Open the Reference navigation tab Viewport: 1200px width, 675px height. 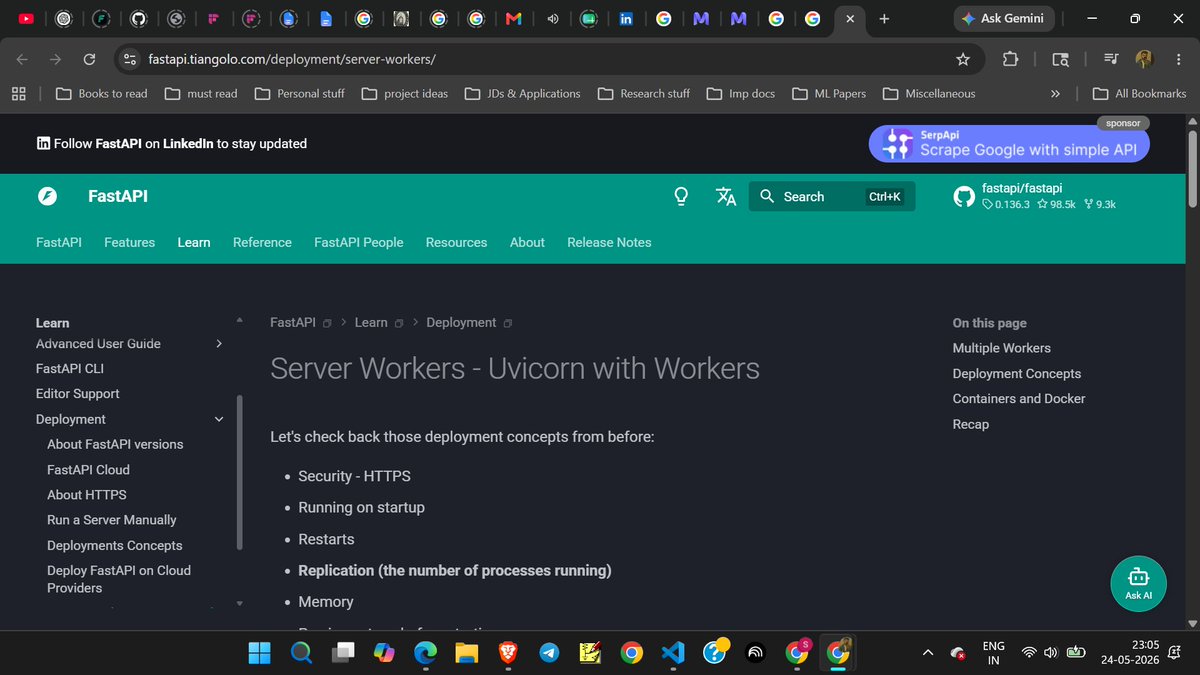(x=262, y=242)
